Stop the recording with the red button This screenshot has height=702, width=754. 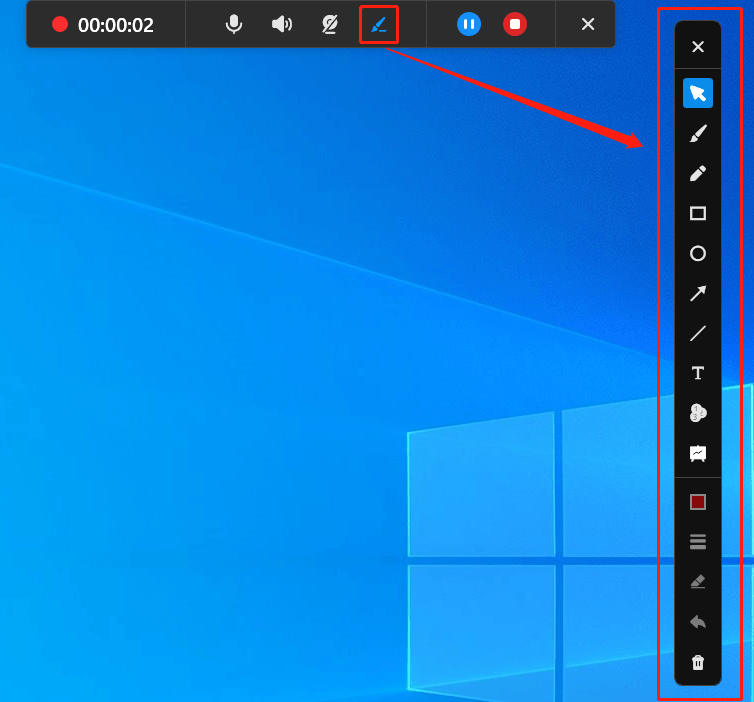(515, 24)
